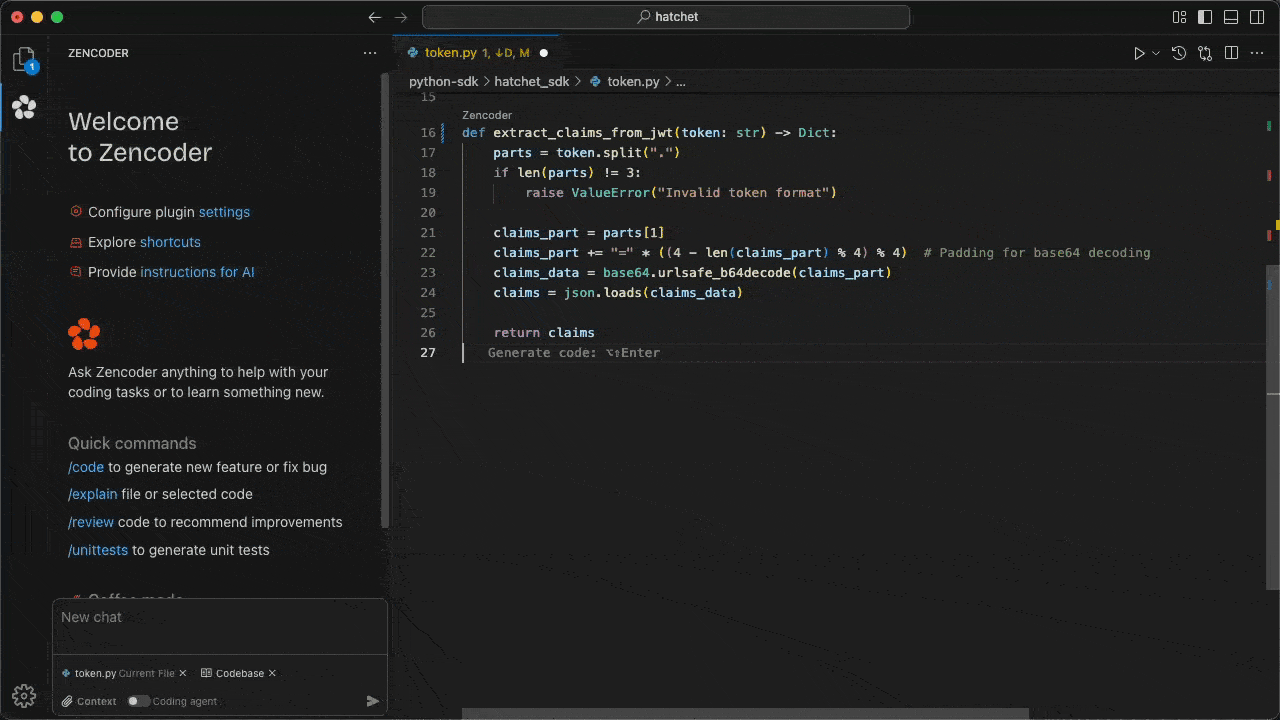
Task: Open the Manage gear in activity bar
Action: pos(24,696)
